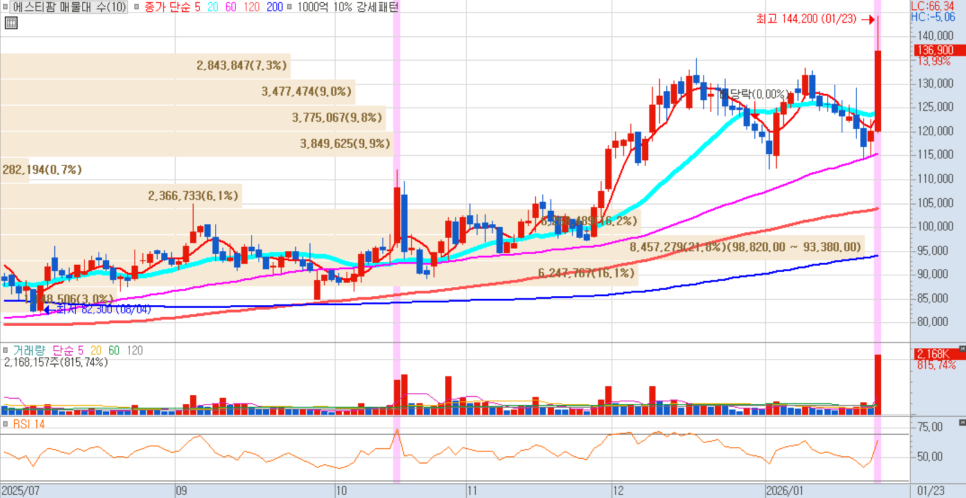
Task: Click the 110,000 price axis label
Action: coord(935,179)
